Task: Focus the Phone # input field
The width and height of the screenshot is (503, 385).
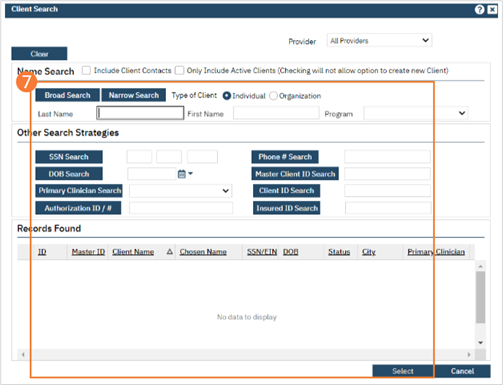Action: point(387,157)
